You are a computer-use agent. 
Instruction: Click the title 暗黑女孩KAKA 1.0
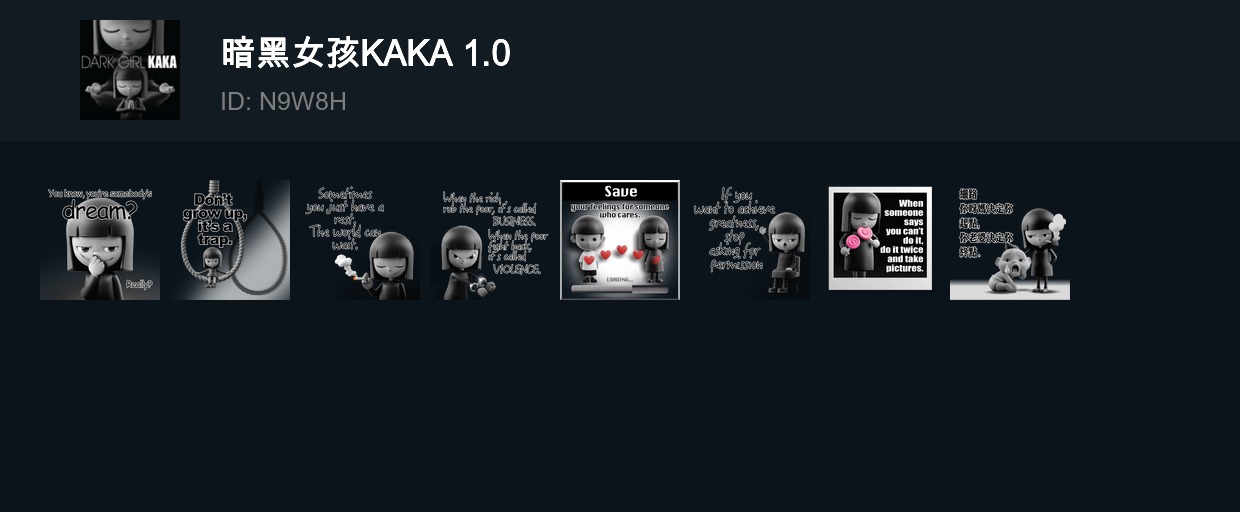365,53
